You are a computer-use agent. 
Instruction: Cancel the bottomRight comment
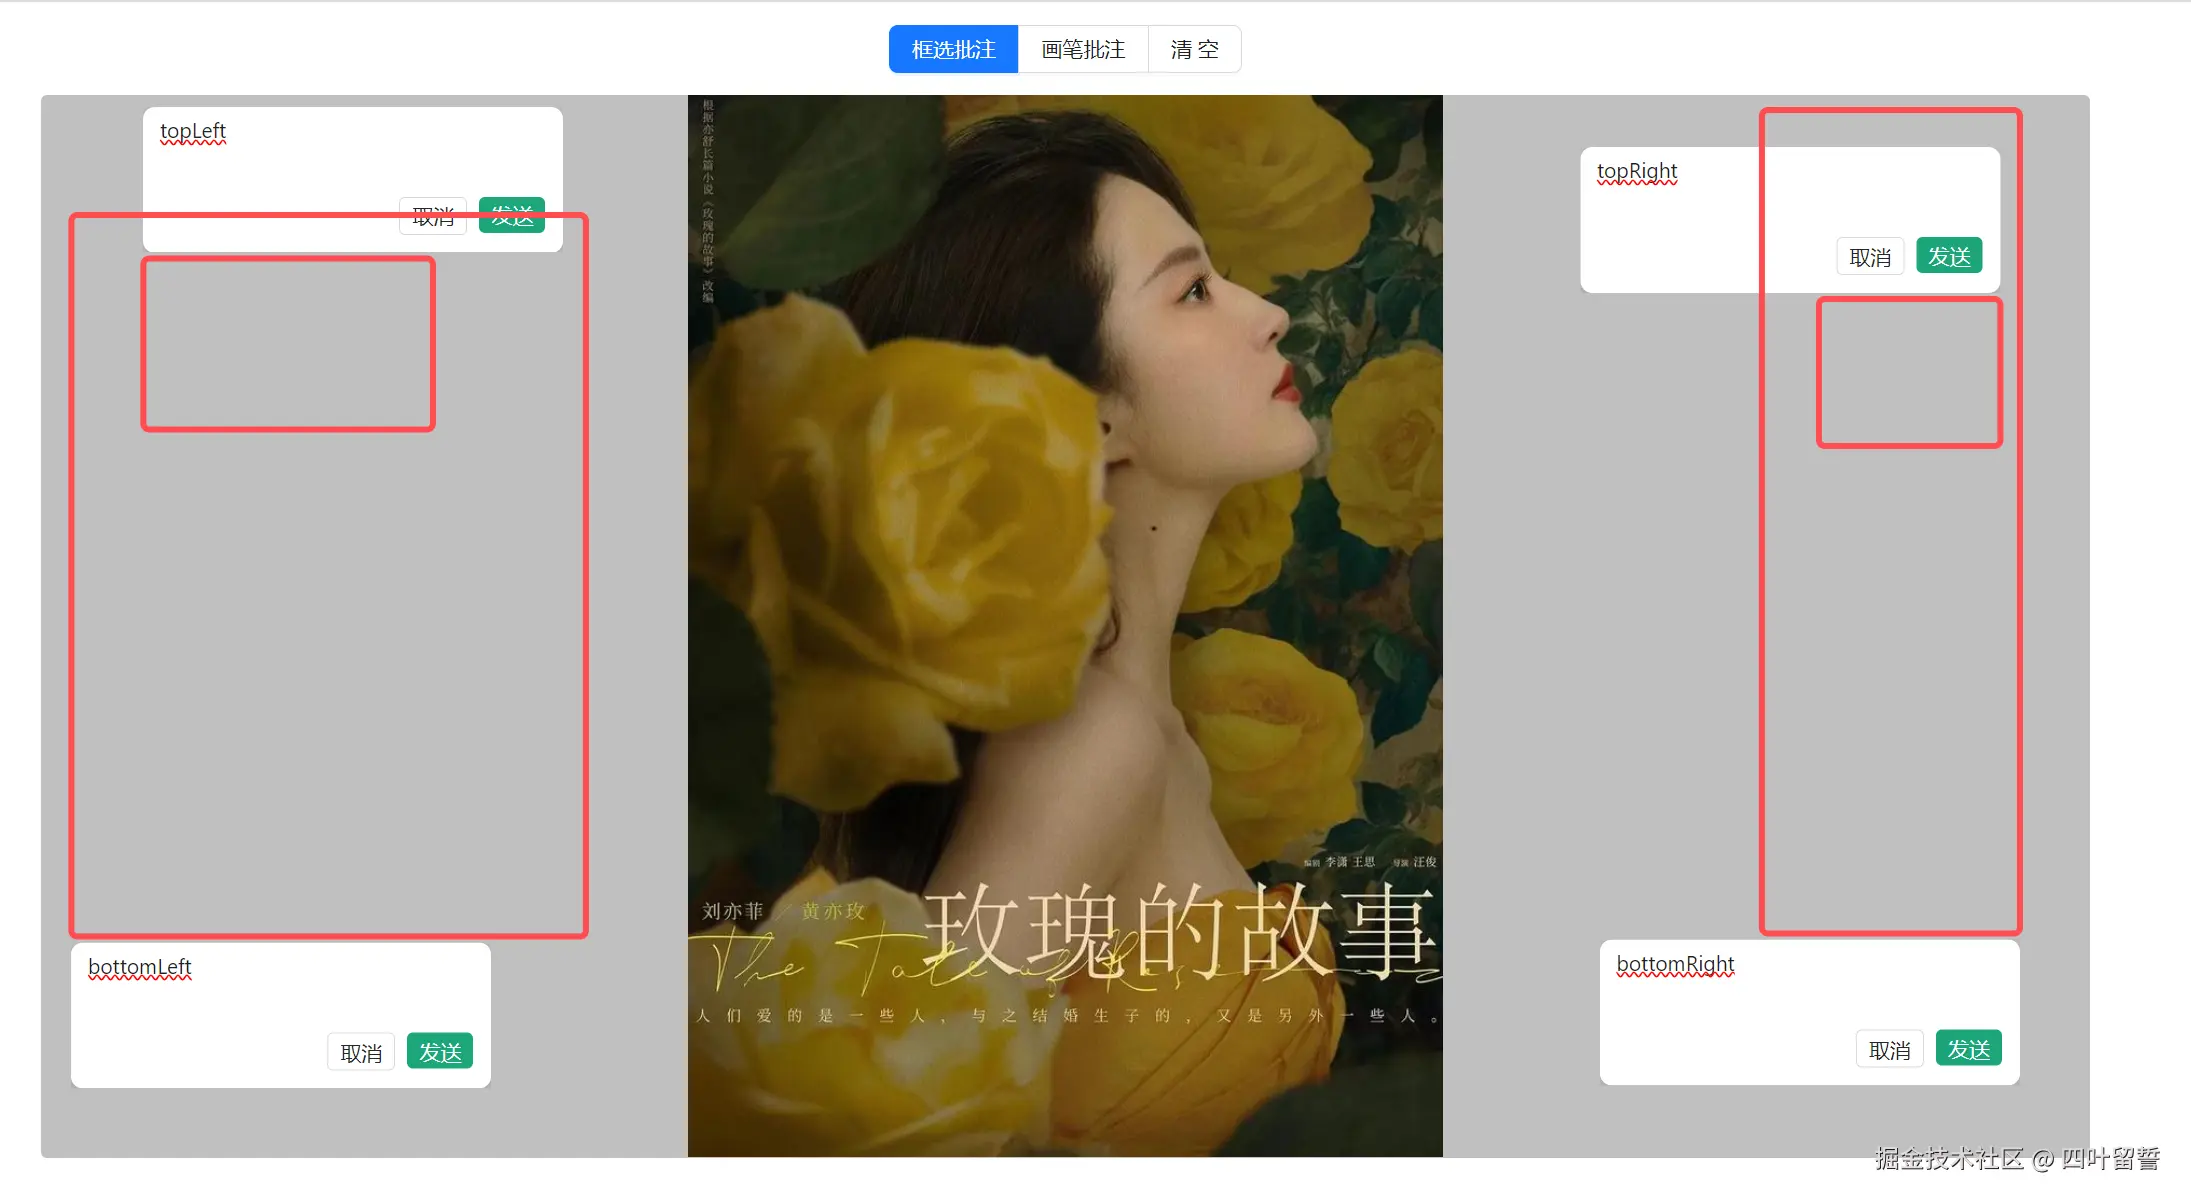tap(1889, 1050)
